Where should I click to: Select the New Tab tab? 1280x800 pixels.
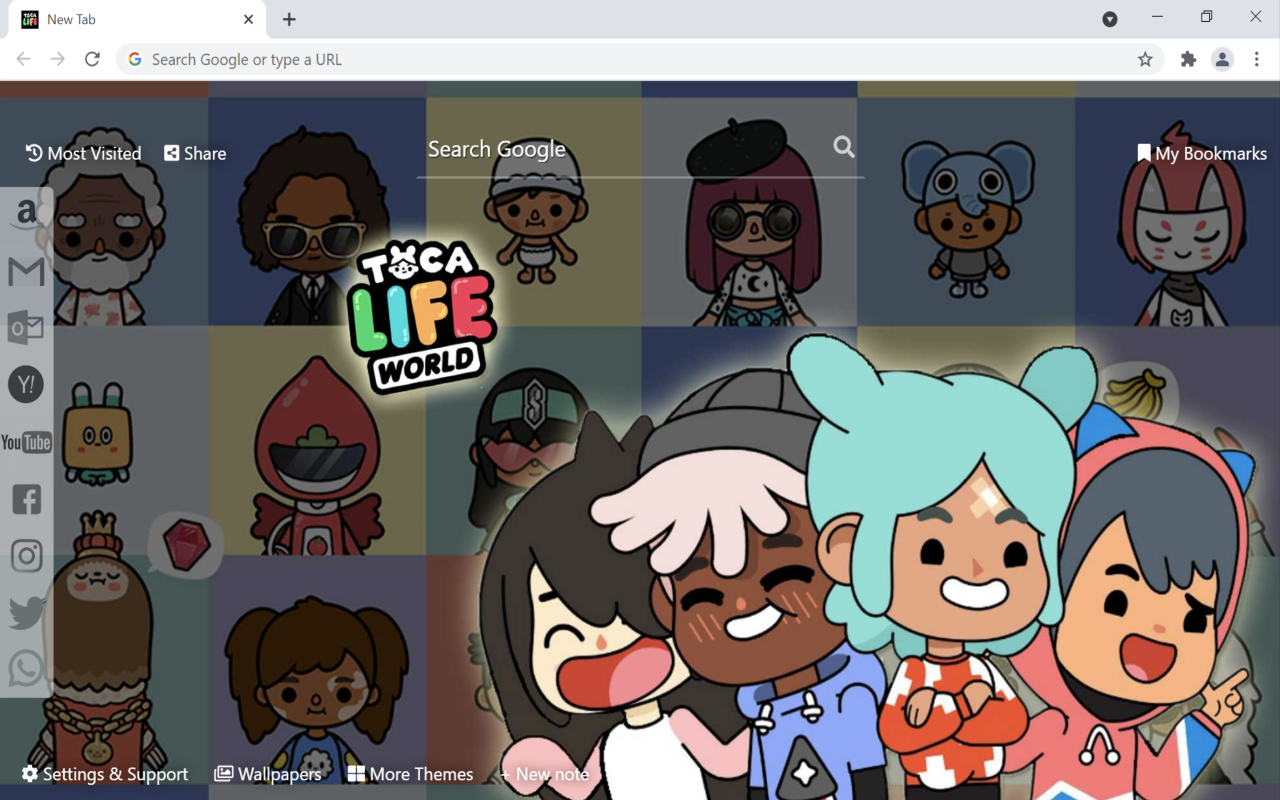coord(138,19)
